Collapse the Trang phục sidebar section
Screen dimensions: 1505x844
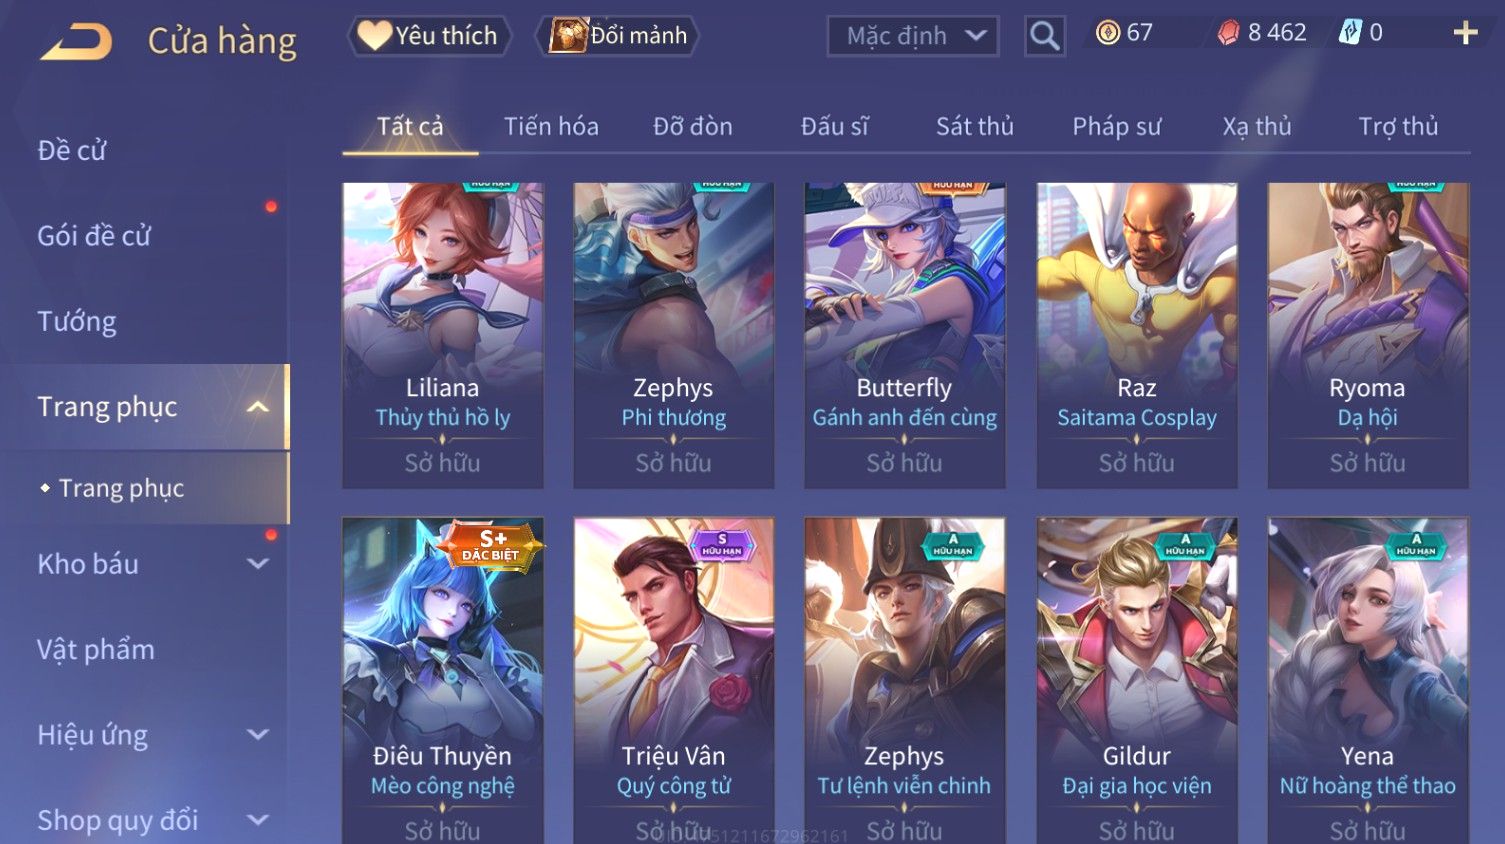pos(258,407)
